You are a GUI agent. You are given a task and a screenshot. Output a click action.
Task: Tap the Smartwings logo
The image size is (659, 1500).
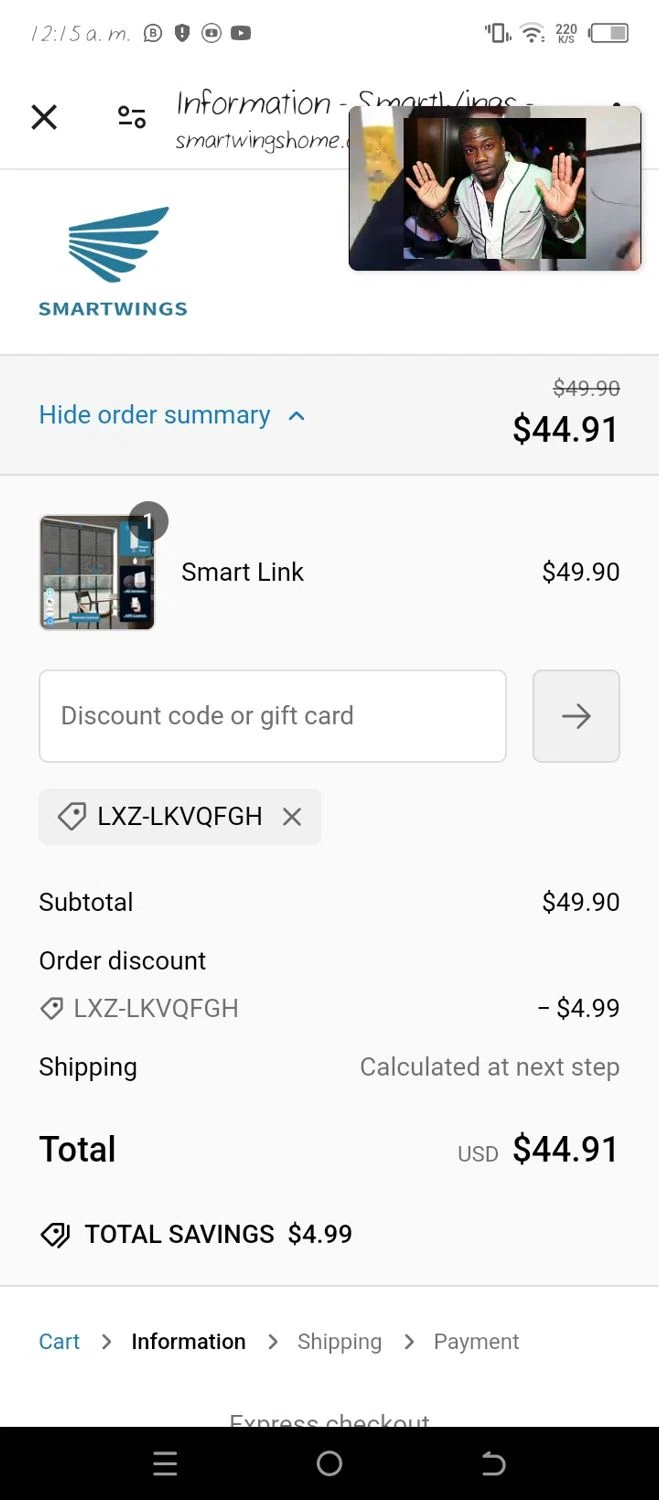pyautogui.click(x=113, y=262)
